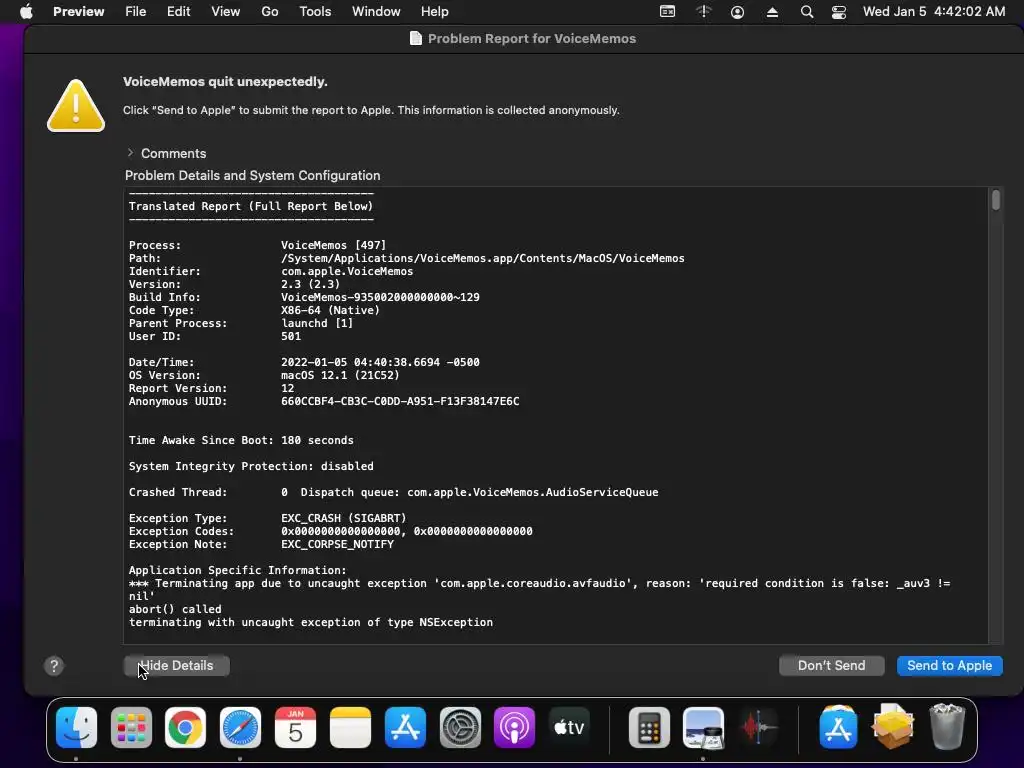Open Voice Memos icon in Dock
Image resolution: width=1024 pixels, height=768 pixels.
(758, 727)
